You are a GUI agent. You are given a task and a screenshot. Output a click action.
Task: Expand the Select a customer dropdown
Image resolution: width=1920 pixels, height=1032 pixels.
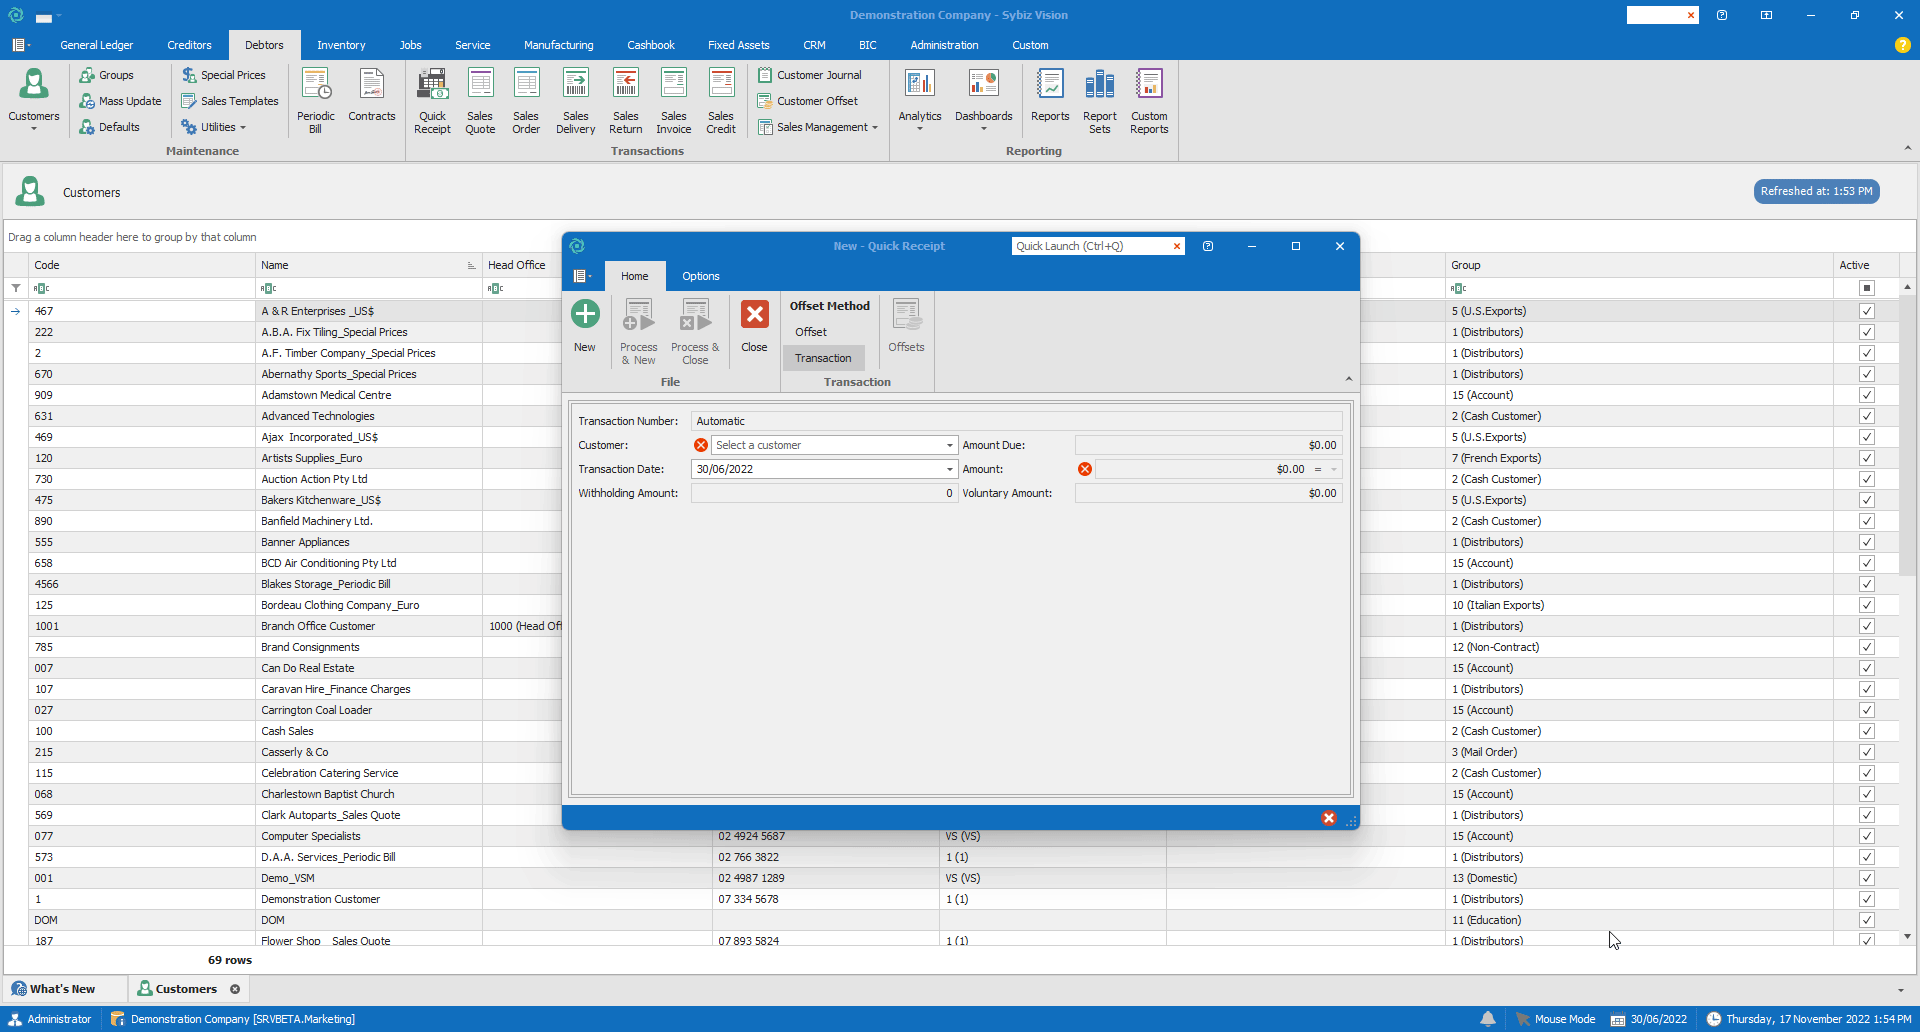[x=949, y=445]
